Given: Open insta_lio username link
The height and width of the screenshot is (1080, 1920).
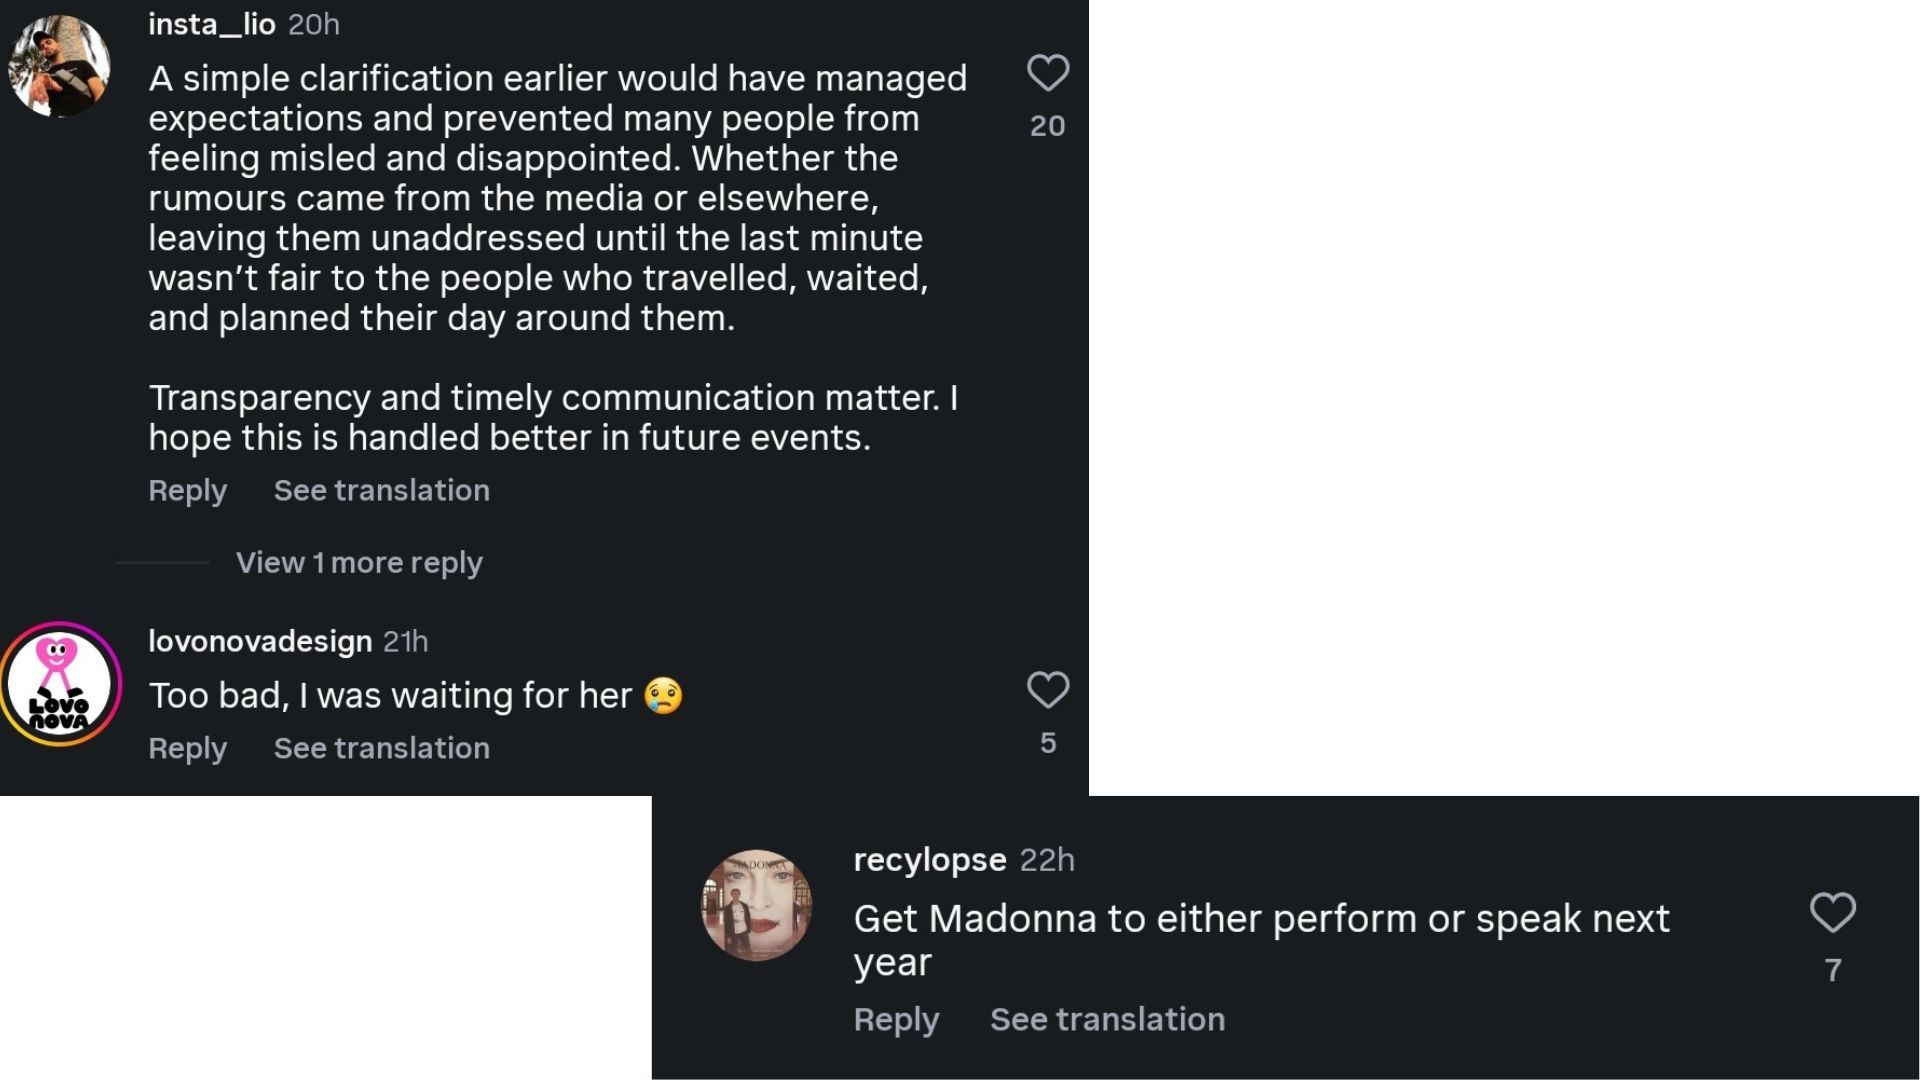Looking at the screenshot, I should pos(212,24).
